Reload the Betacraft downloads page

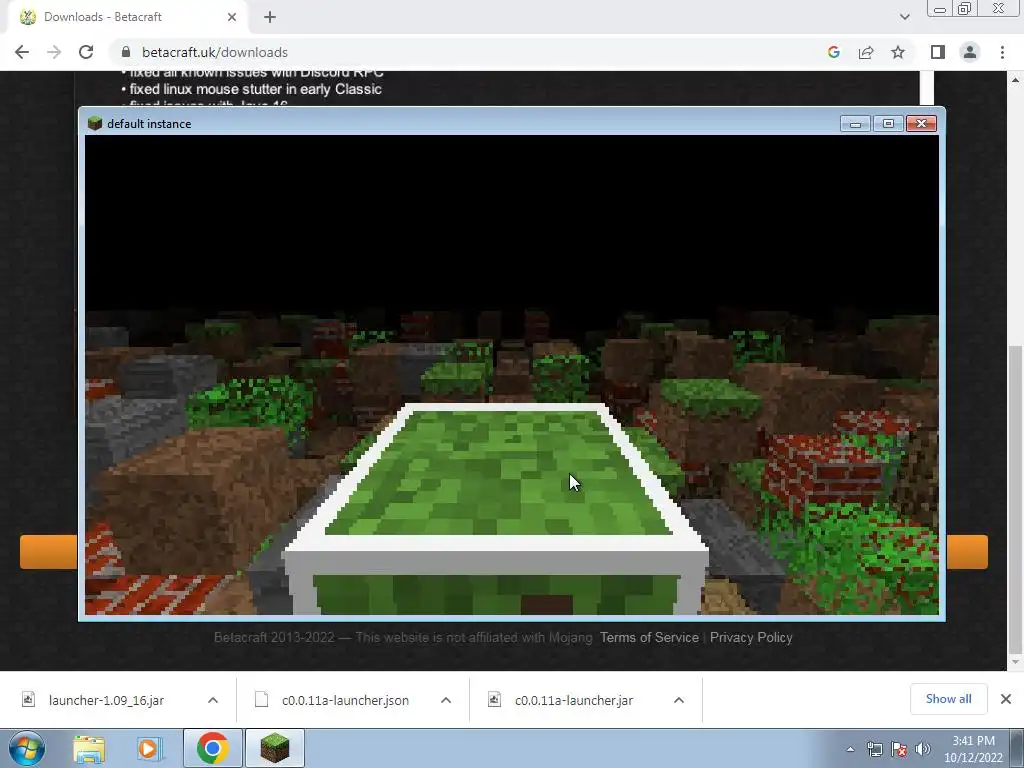(86, 52)
